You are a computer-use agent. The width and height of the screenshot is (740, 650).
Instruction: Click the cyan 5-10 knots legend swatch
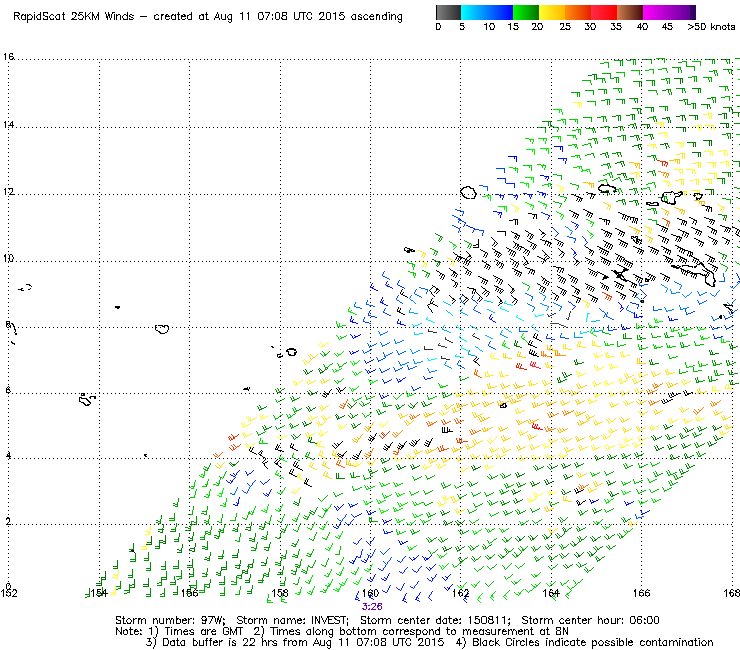474,12
